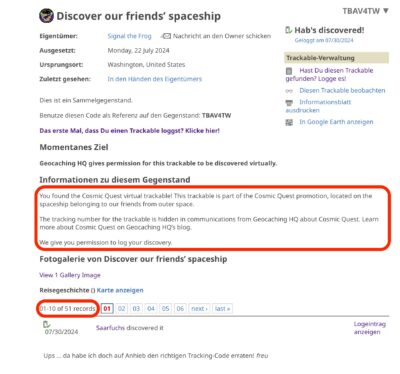Click the trackable spaceship avatar icon
The image size is (400, 374).
tap(46, 16)
